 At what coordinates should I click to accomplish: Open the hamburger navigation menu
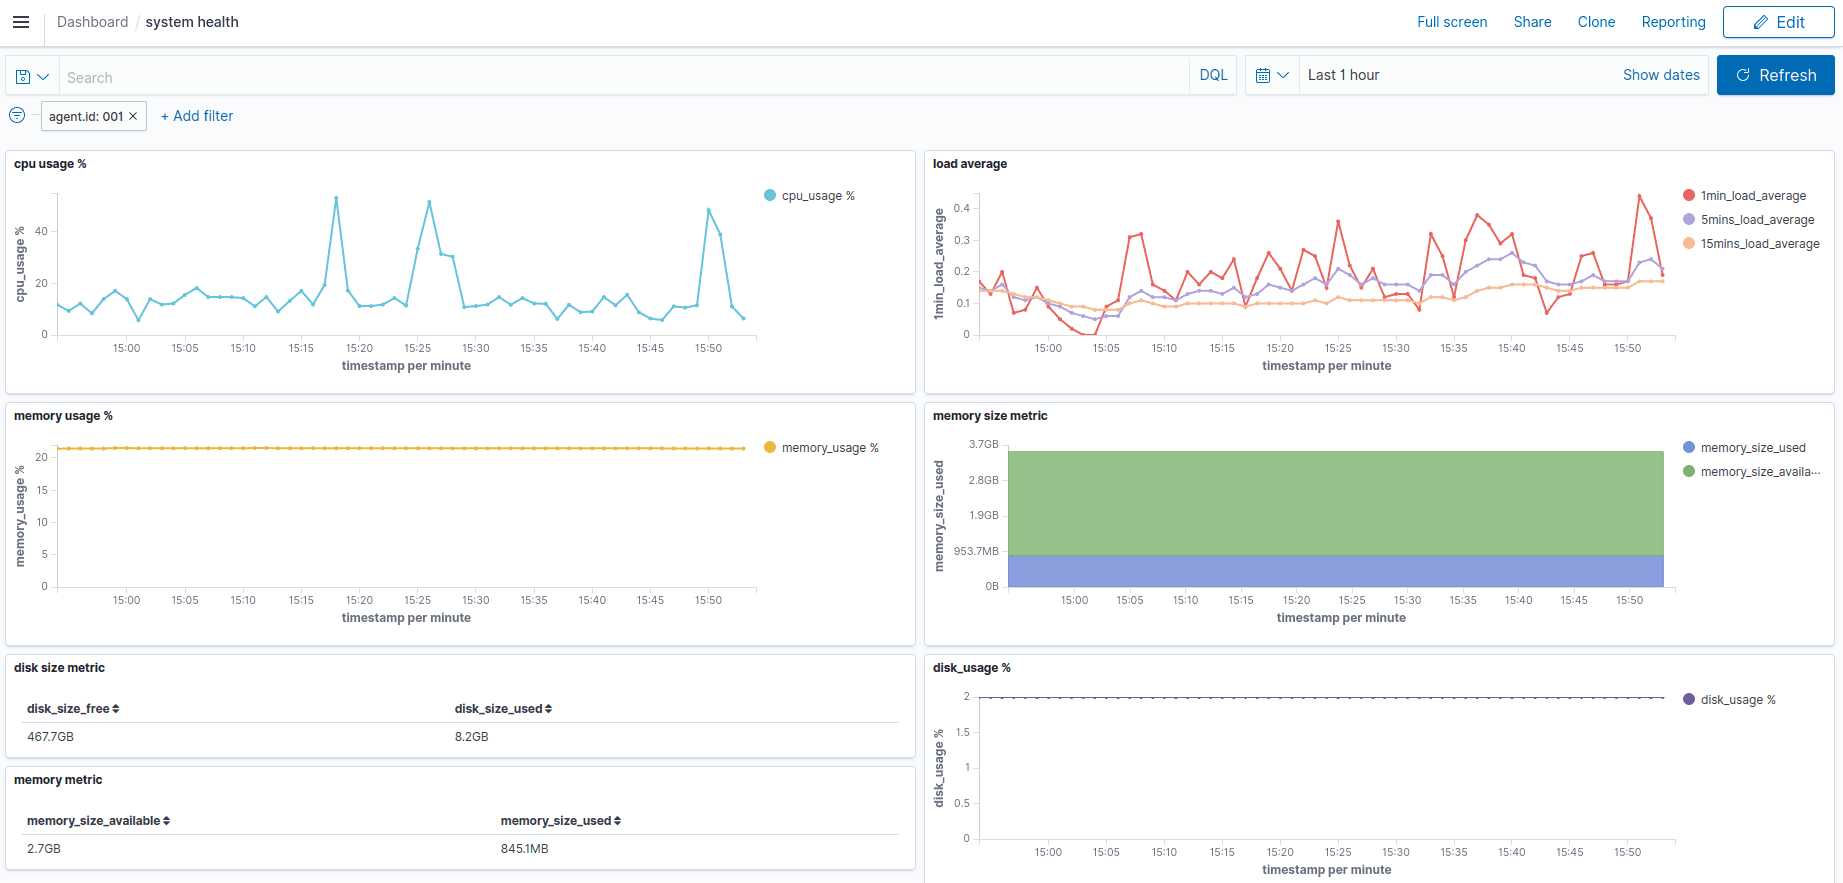[21, 22]
